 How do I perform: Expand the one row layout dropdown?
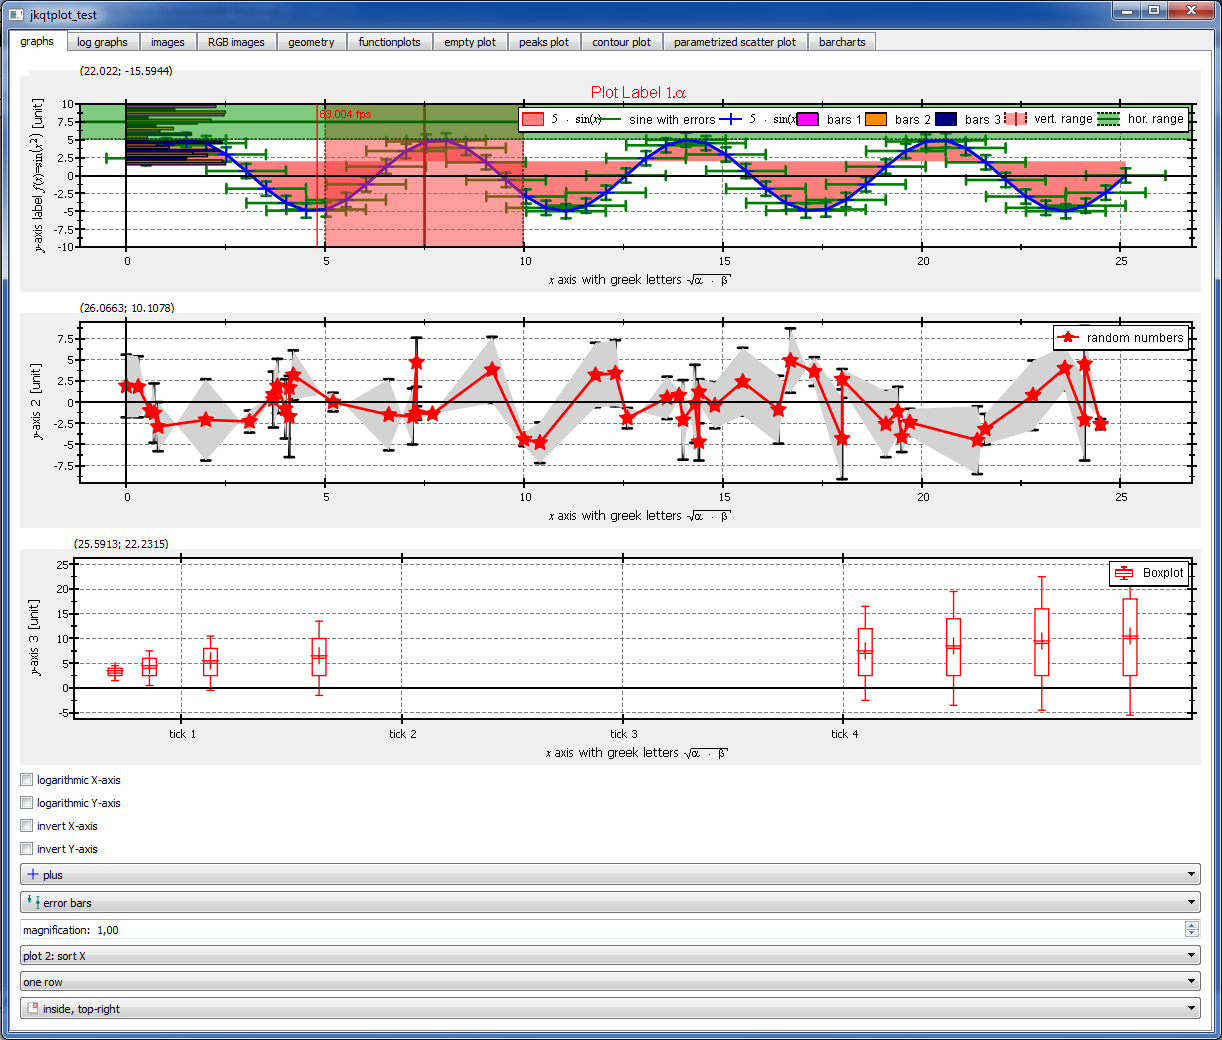click(610, 982)
